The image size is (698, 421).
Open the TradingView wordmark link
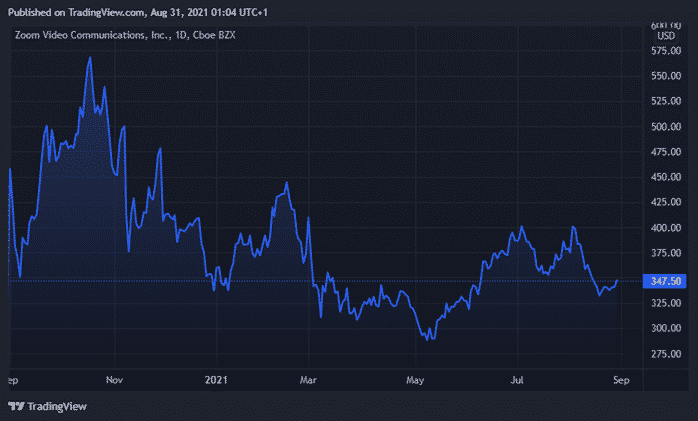(57, 406)
